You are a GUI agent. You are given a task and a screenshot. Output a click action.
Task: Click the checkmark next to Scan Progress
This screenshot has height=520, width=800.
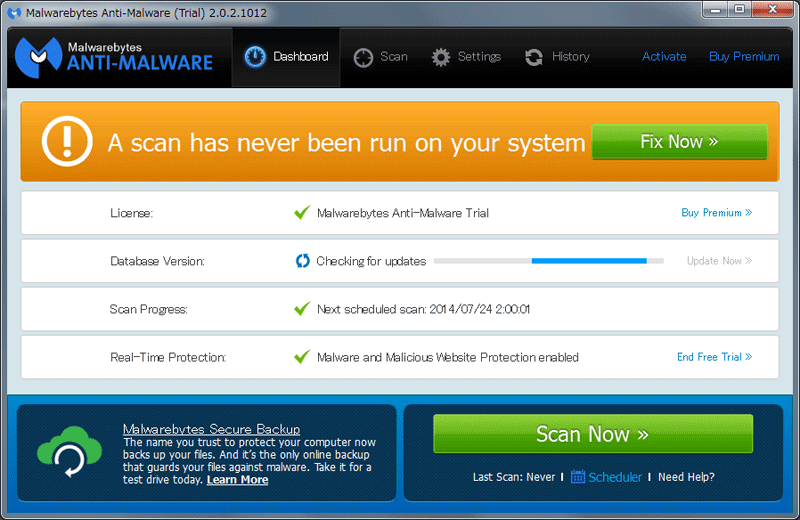tap(302, 308)
